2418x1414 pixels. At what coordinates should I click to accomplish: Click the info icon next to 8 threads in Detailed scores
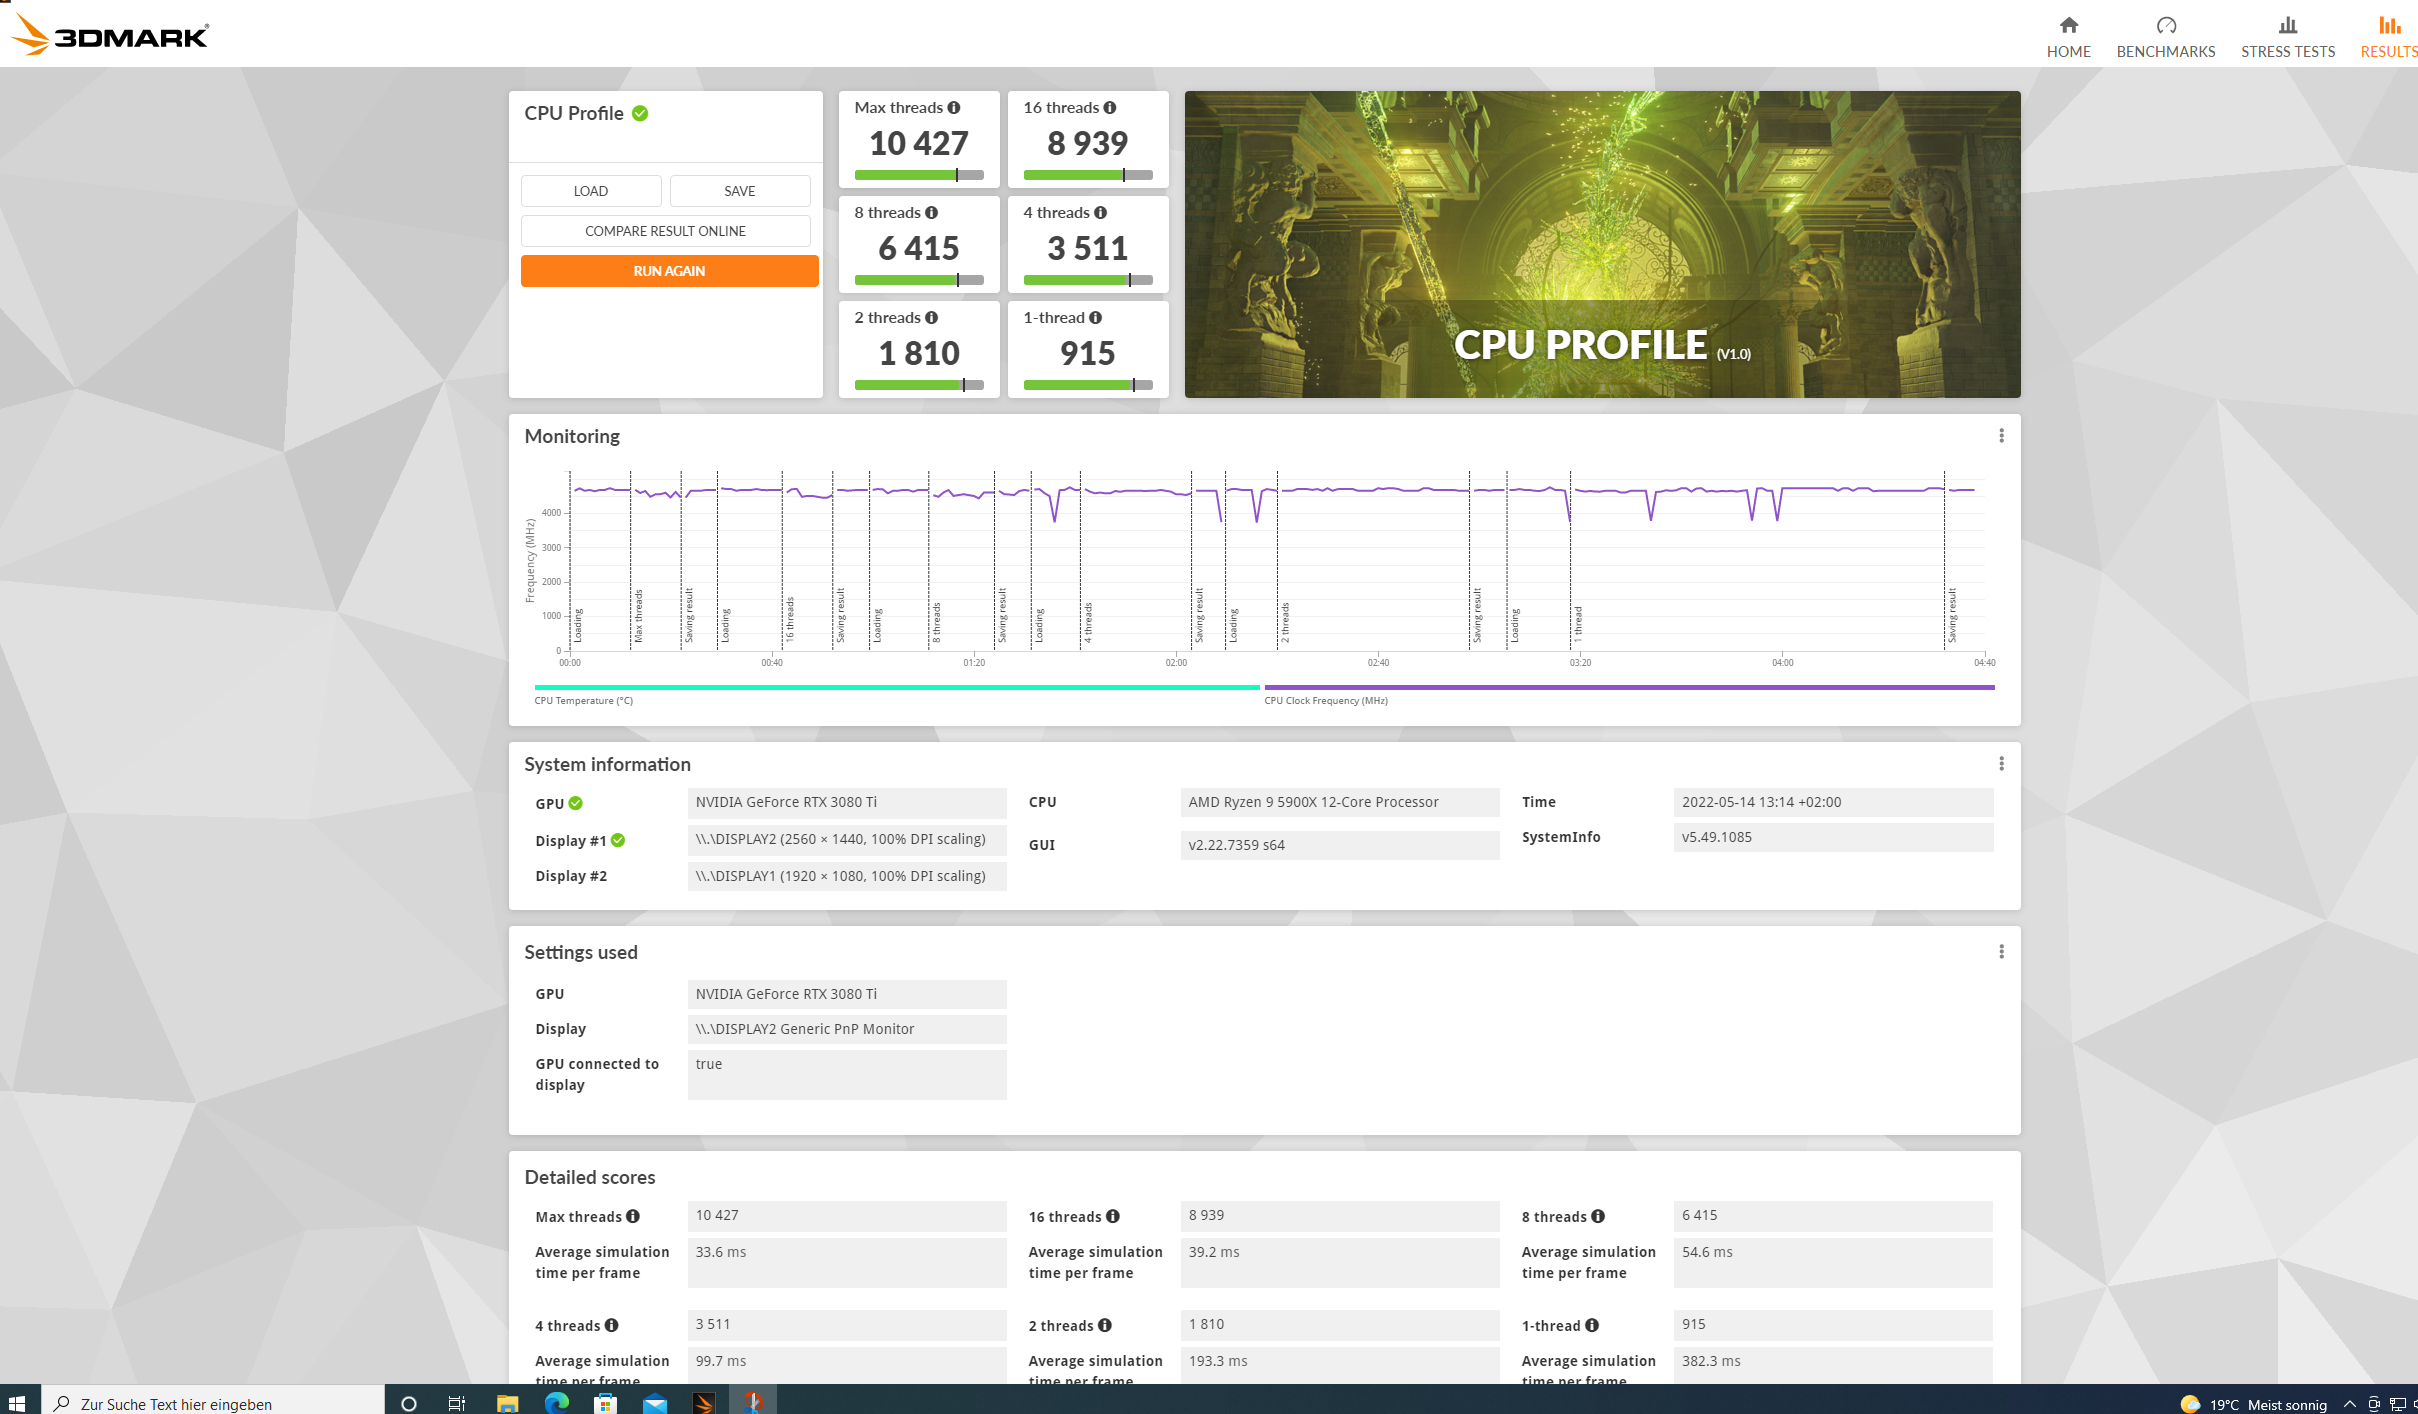click(x=1598, y=1216)
